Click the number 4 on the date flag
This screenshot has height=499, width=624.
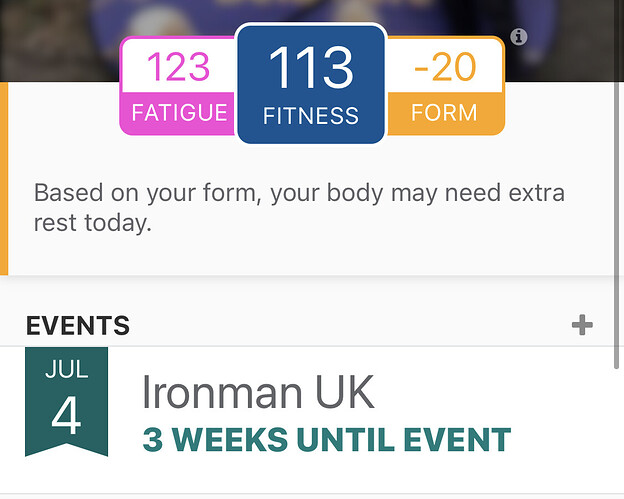(x=66, y=416)
